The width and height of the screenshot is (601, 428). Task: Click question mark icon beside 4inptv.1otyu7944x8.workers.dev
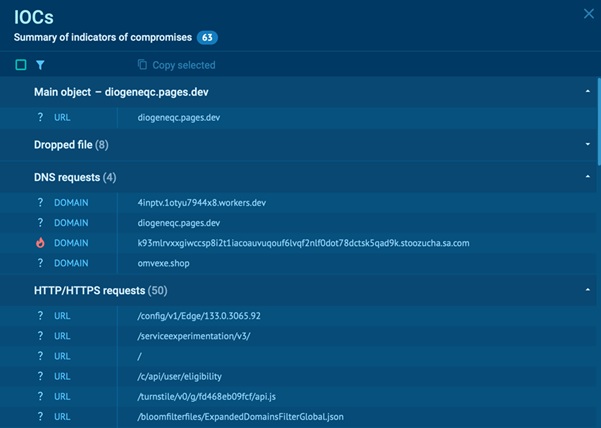pos(40,203)
